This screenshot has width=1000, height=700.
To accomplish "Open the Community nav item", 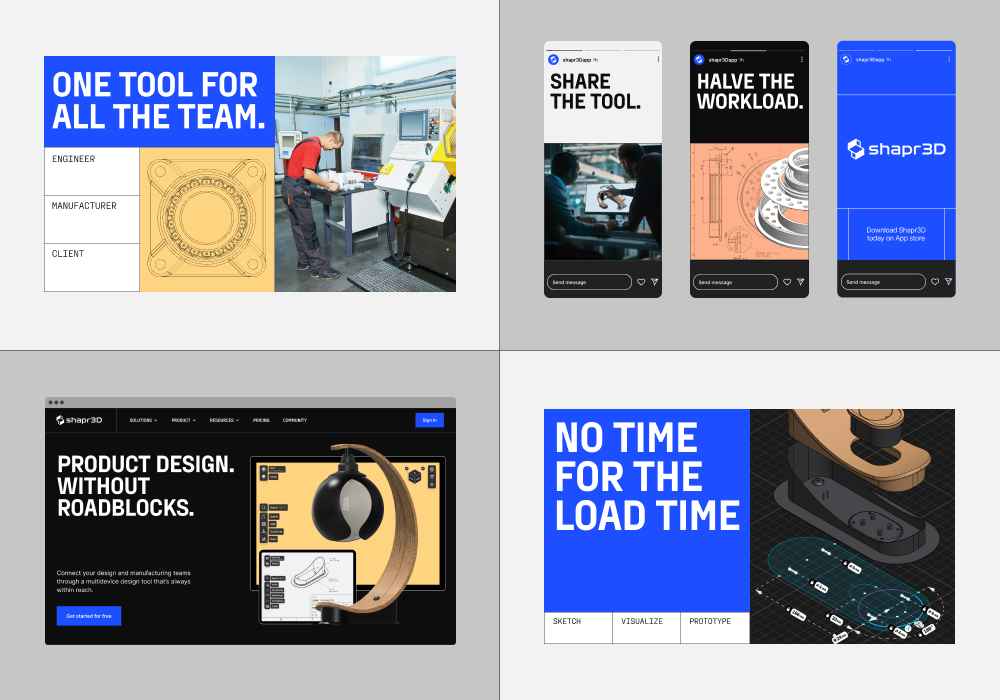I will point(294,420).
